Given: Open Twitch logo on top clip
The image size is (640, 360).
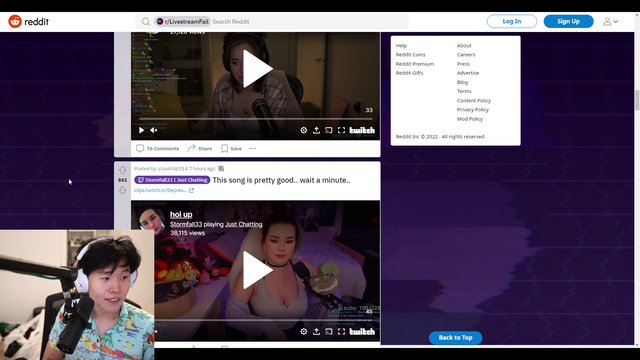Looking at the screenshot, I should coord(362,130).
